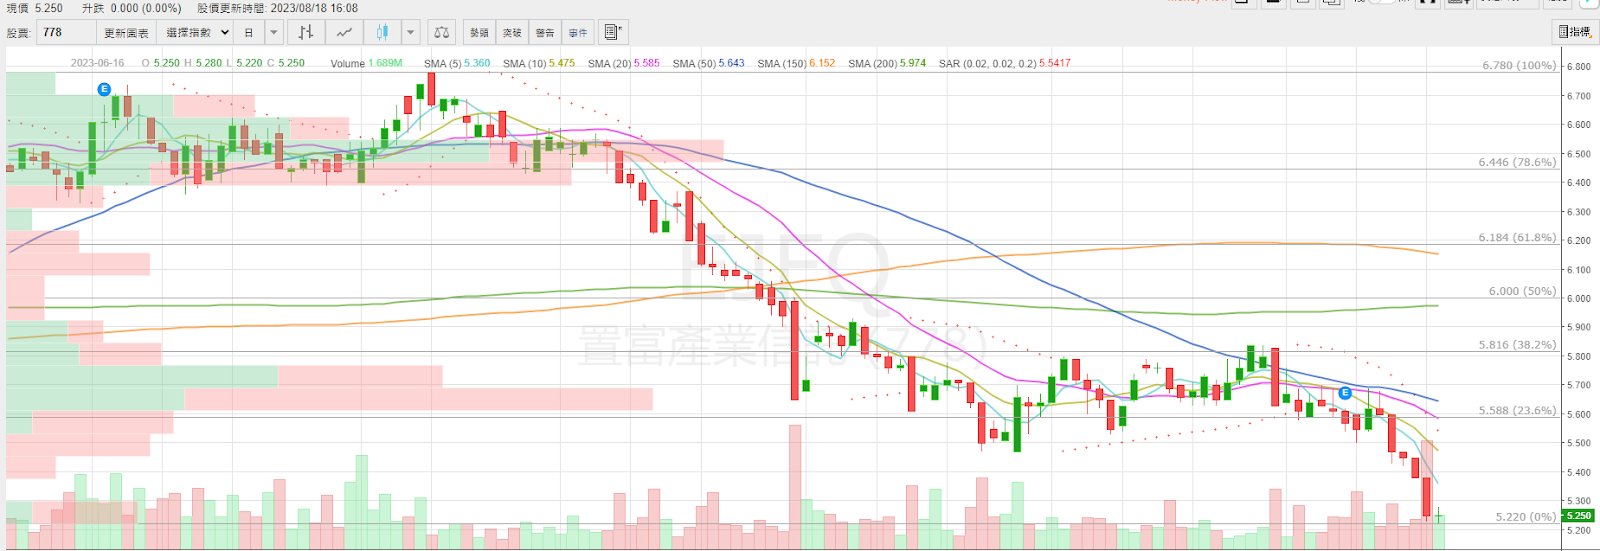Toggle the 突破 breakout signals button
The width and height of the screenshot is (1600, 551).
[x=512, y=32]
